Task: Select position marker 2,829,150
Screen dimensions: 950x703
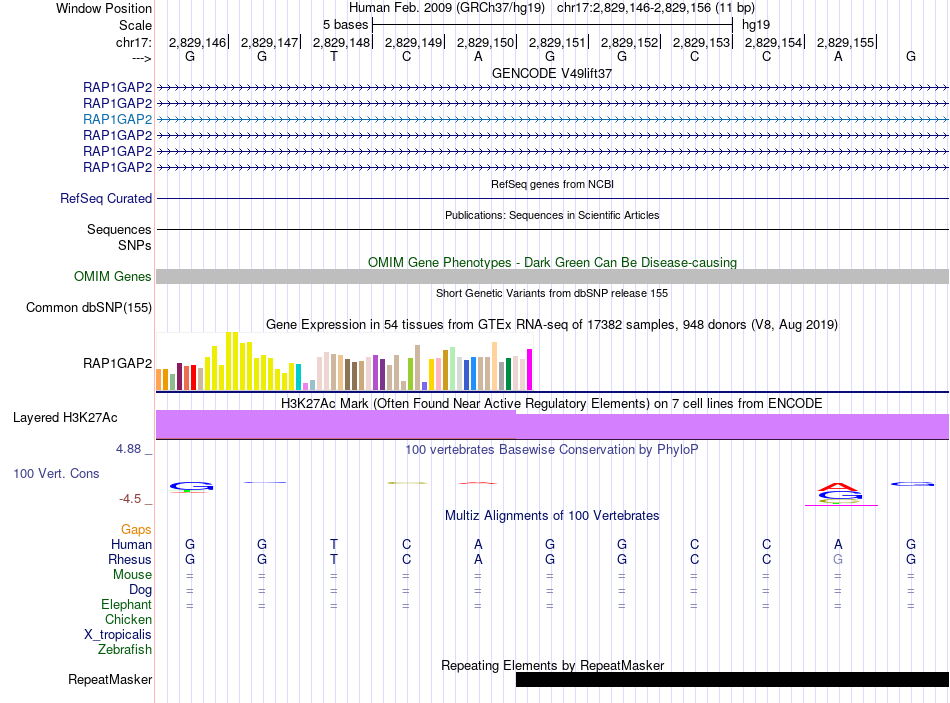Action: coord(486,42)
